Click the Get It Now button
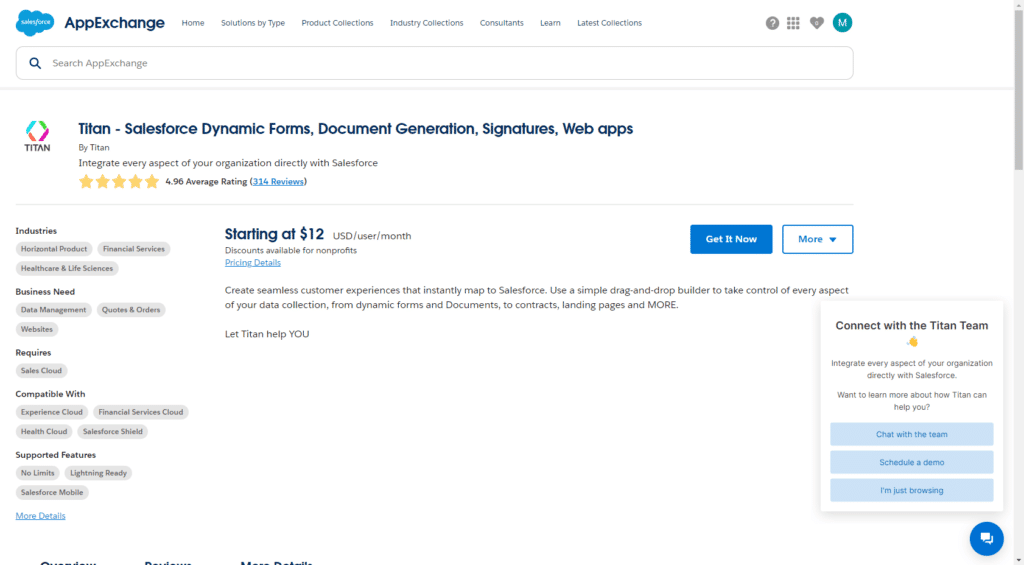1024x565 pixels. pyautogui.click(x=731, y=239)
